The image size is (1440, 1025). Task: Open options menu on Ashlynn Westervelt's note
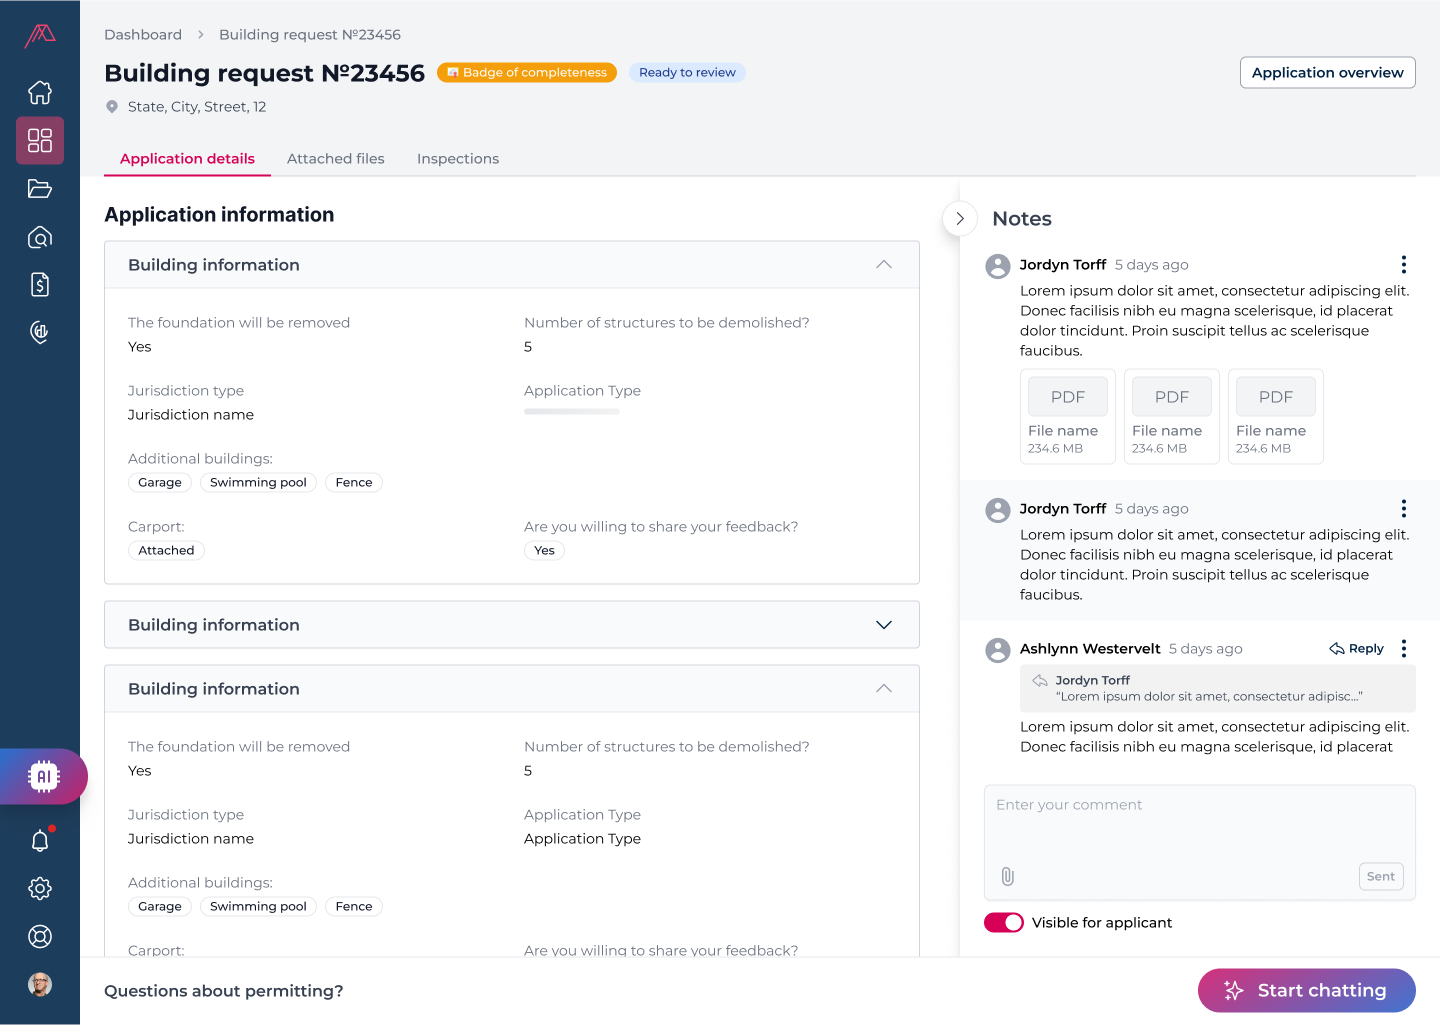coord(1404,649)
